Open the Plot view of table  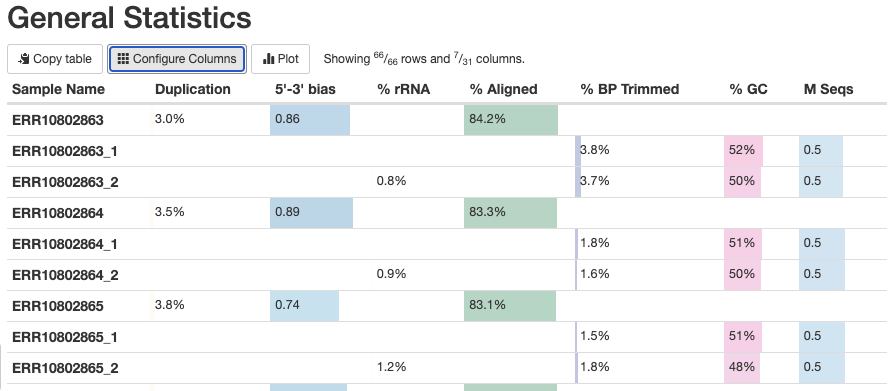pyautogui.click(x=281, y=59)
